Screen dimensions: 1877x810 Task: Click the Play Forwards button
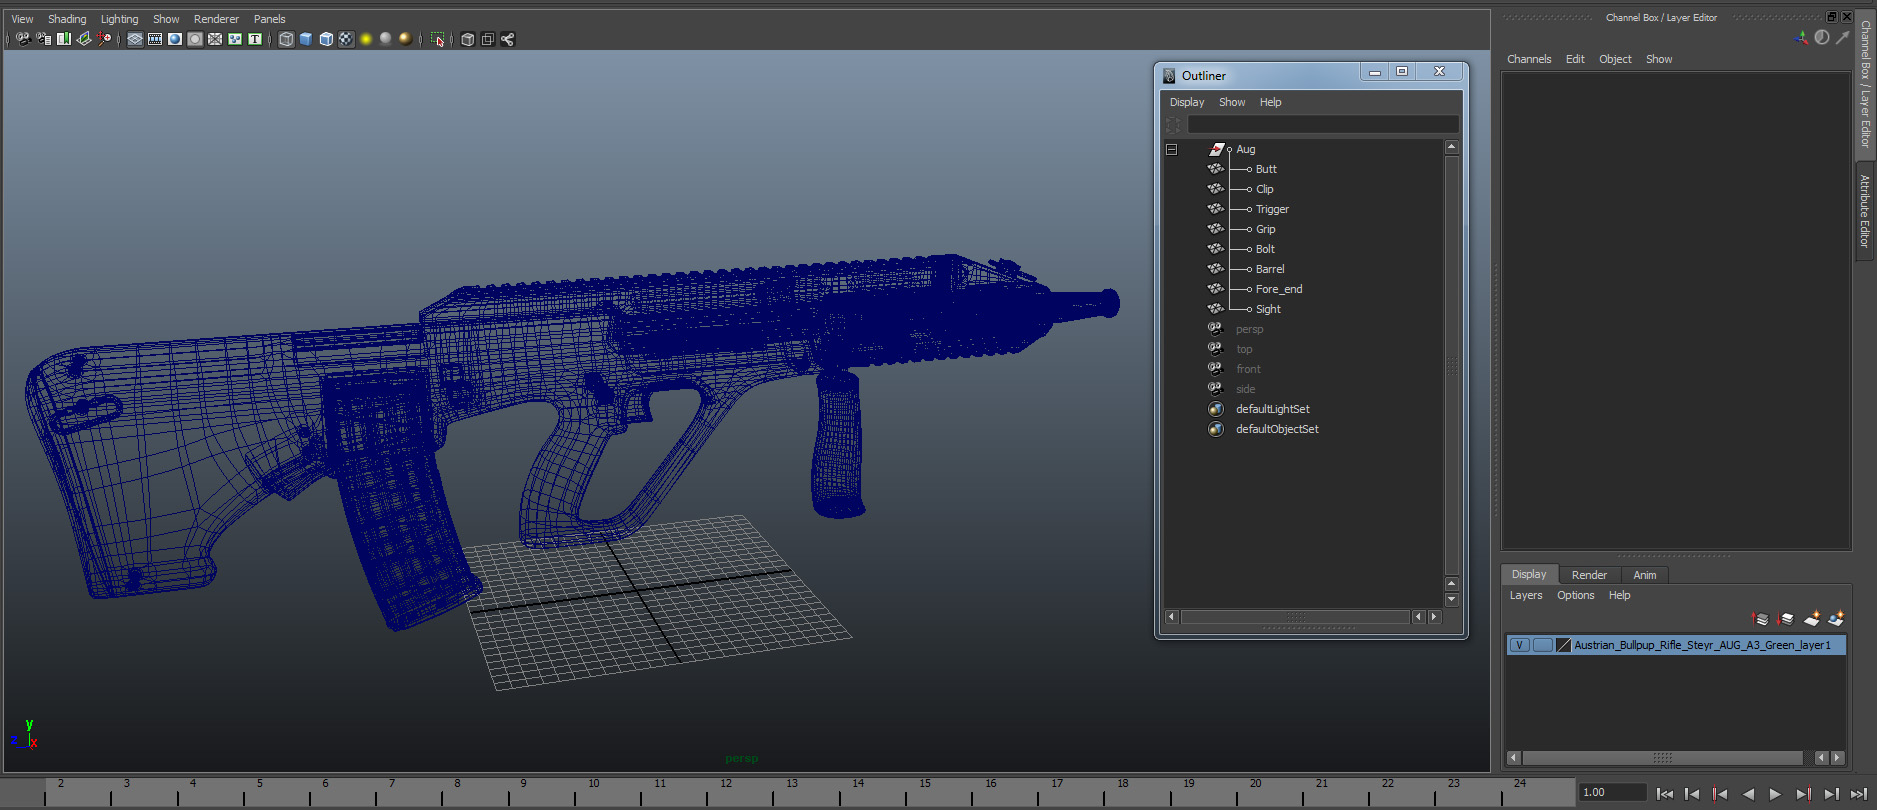coord(1775,794)
